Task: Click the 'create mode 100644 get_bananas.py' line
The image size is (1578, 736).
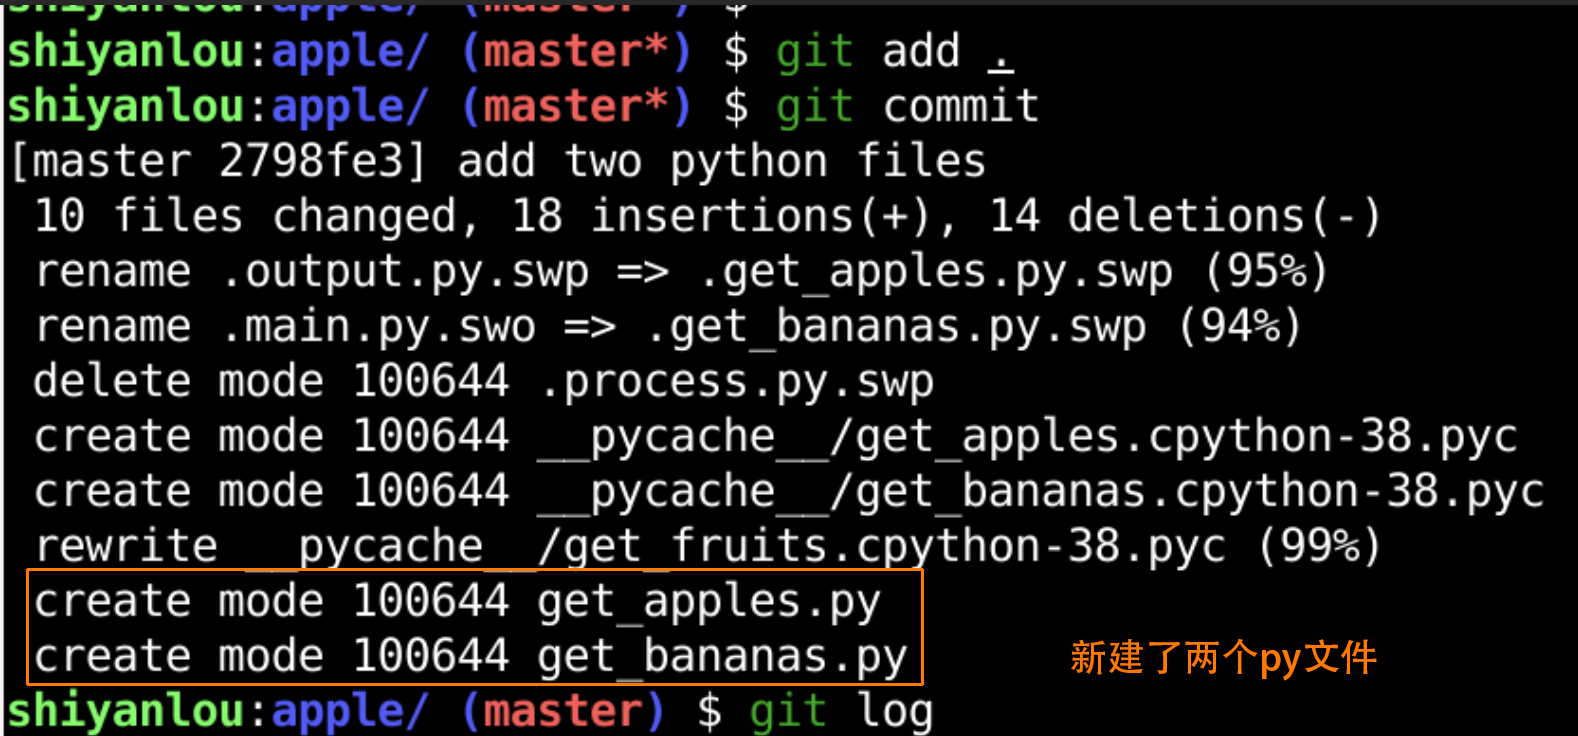Action: [470, 657]
